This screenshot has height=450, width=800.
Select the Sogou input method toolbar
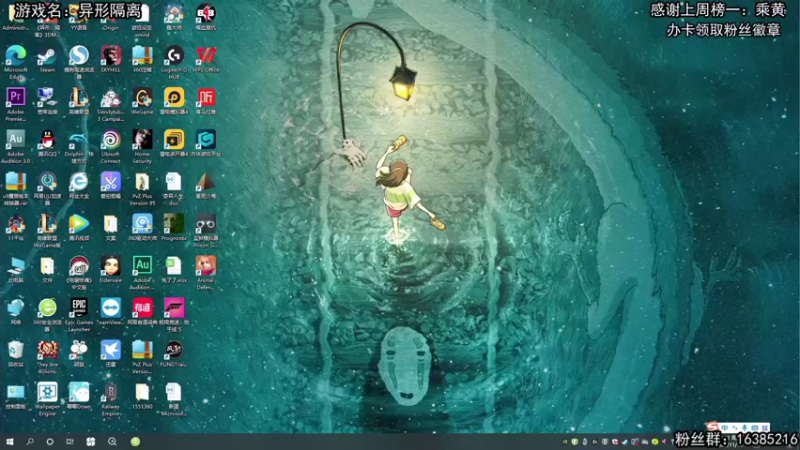point(738,428)
